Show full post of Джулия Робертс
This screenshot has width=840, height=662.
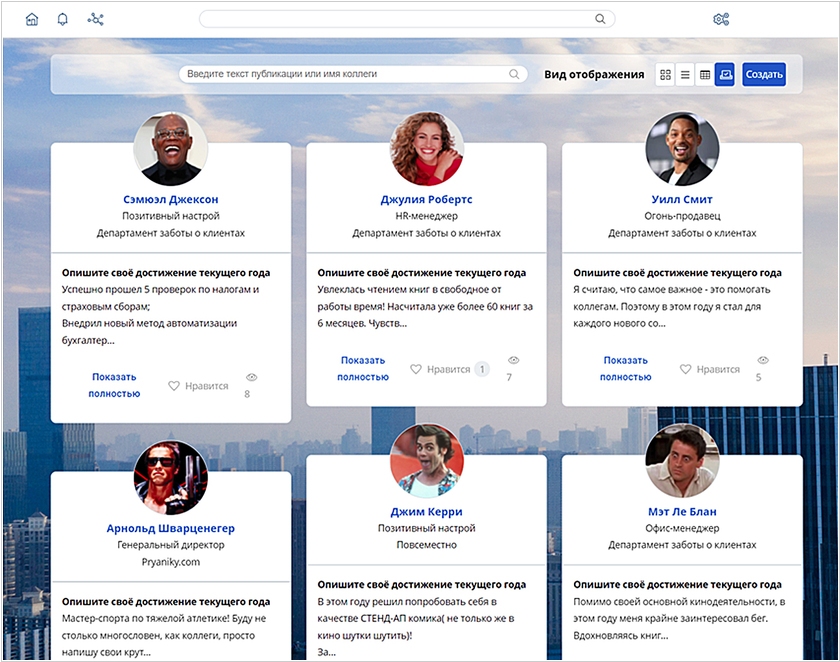(363, 368)
